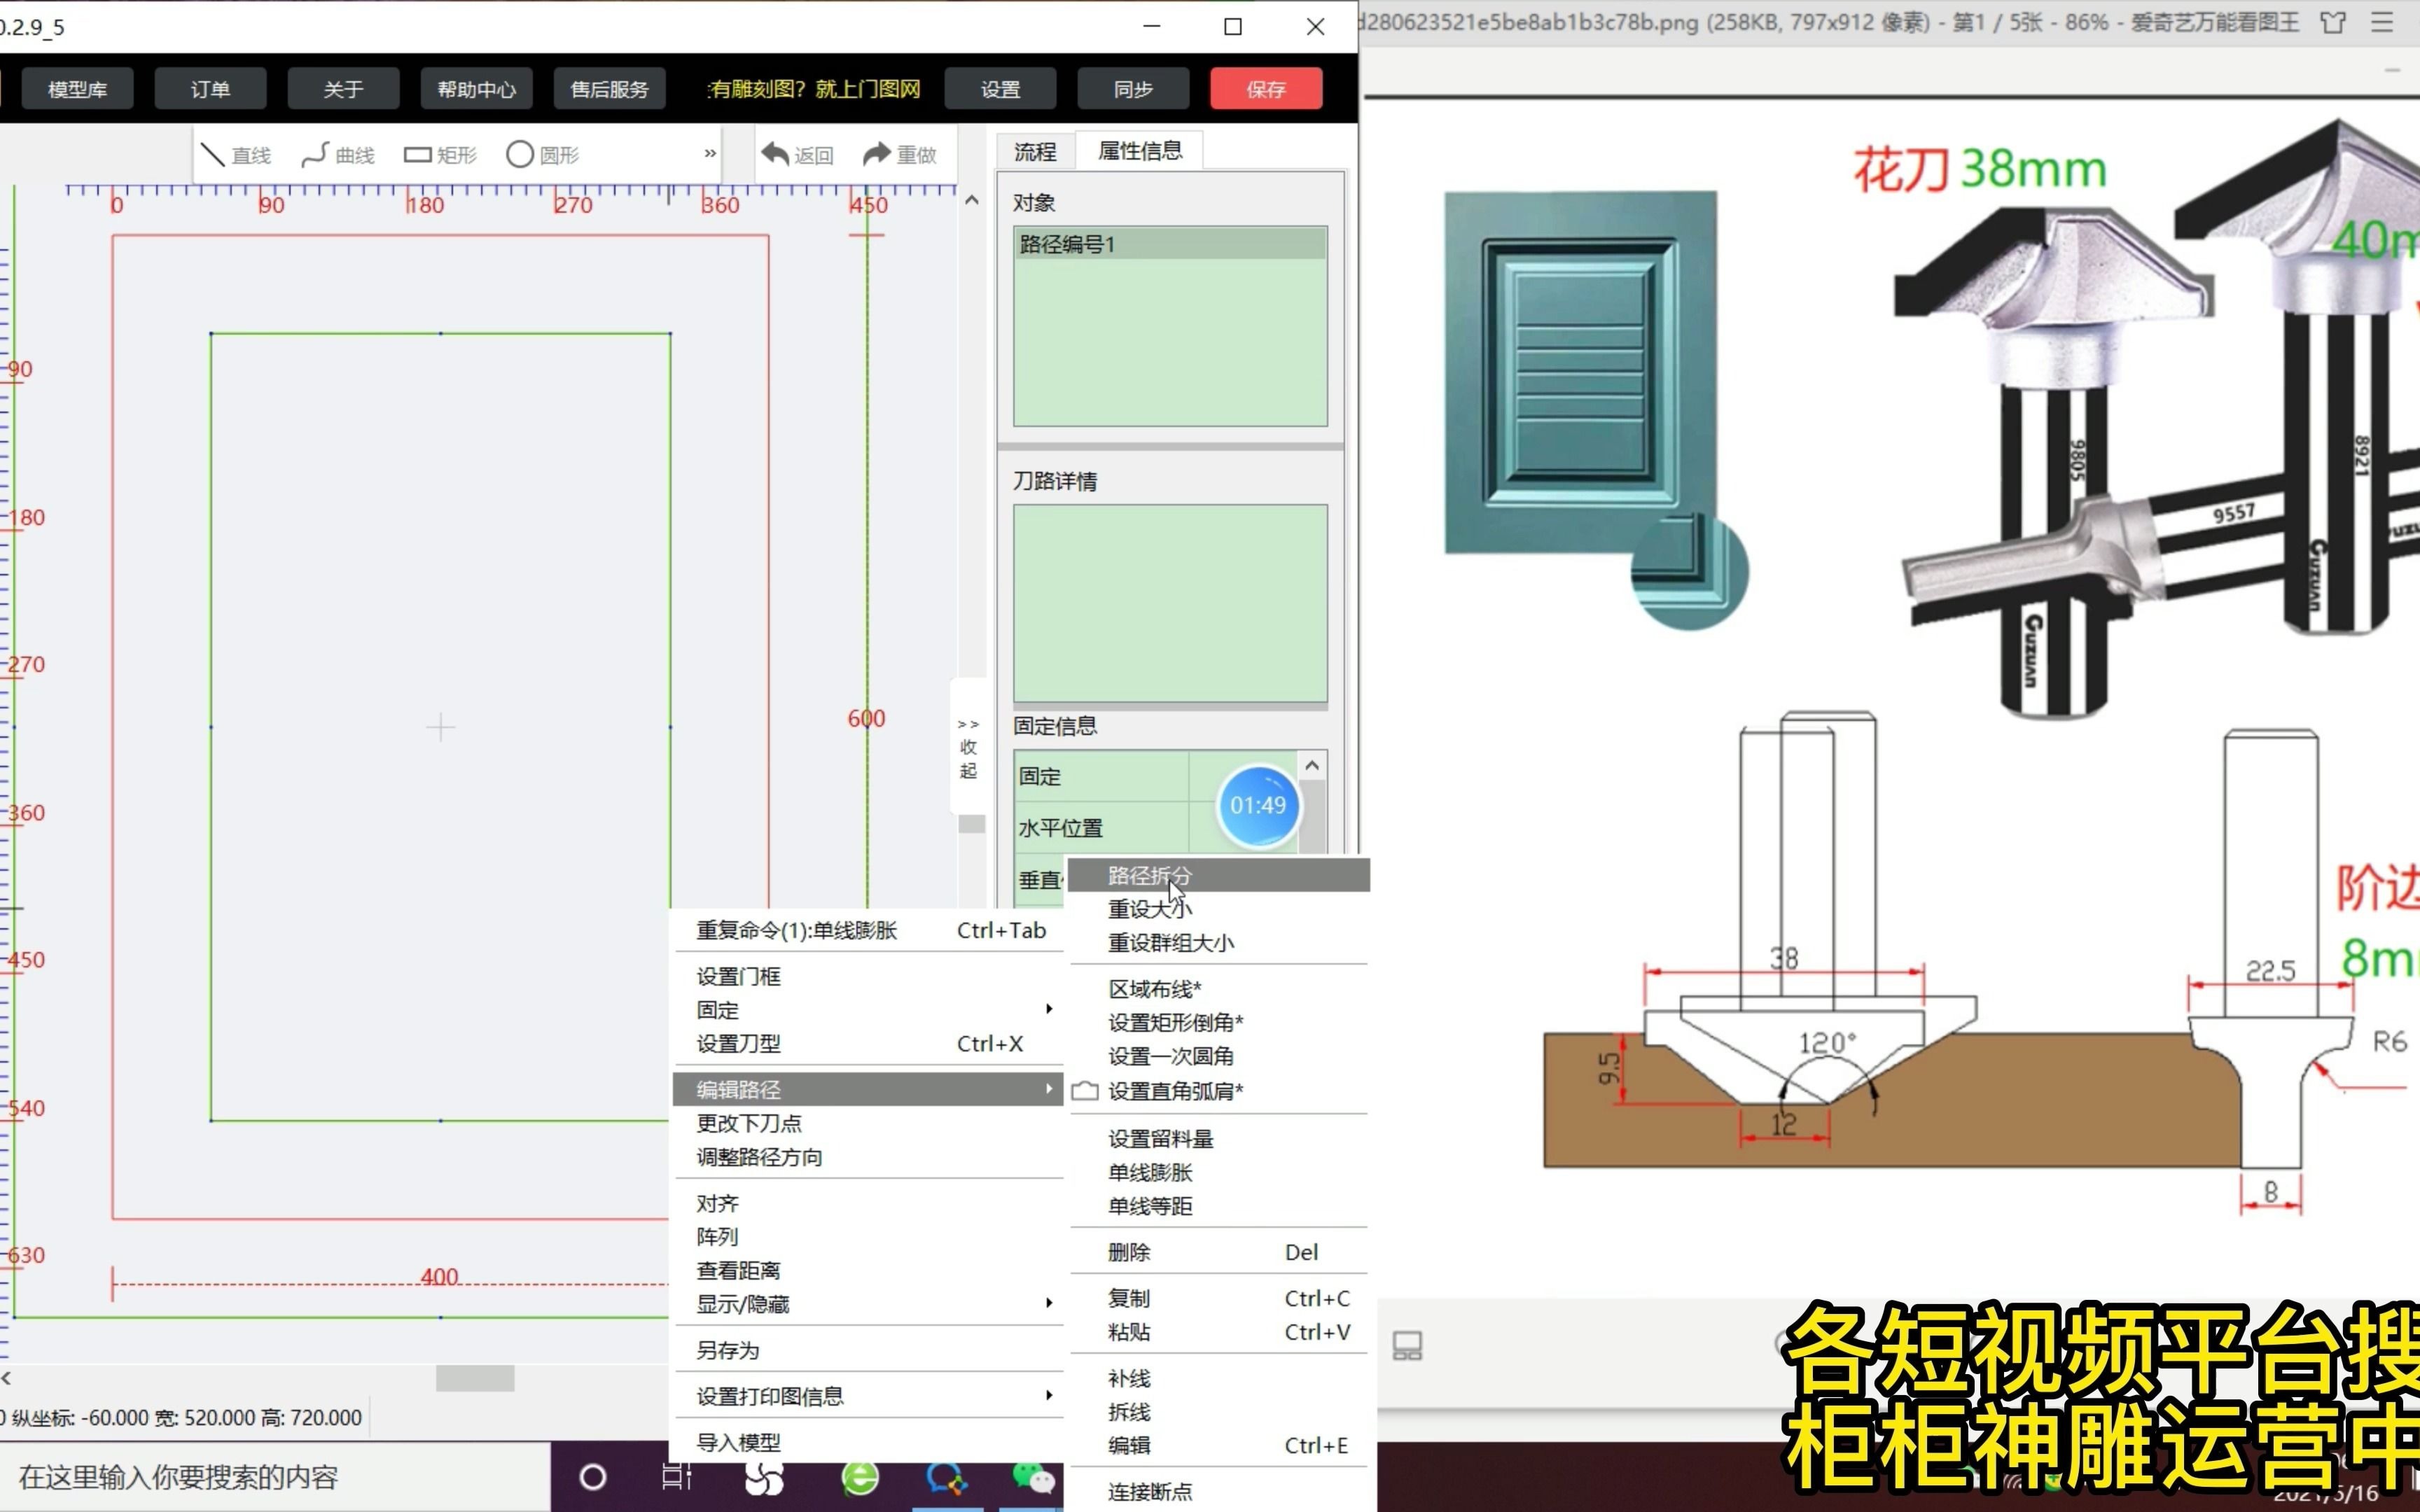2420x1512 pixels.
Task: Click the 重做 redo arrow icon
Action: (x=877, y=154)
